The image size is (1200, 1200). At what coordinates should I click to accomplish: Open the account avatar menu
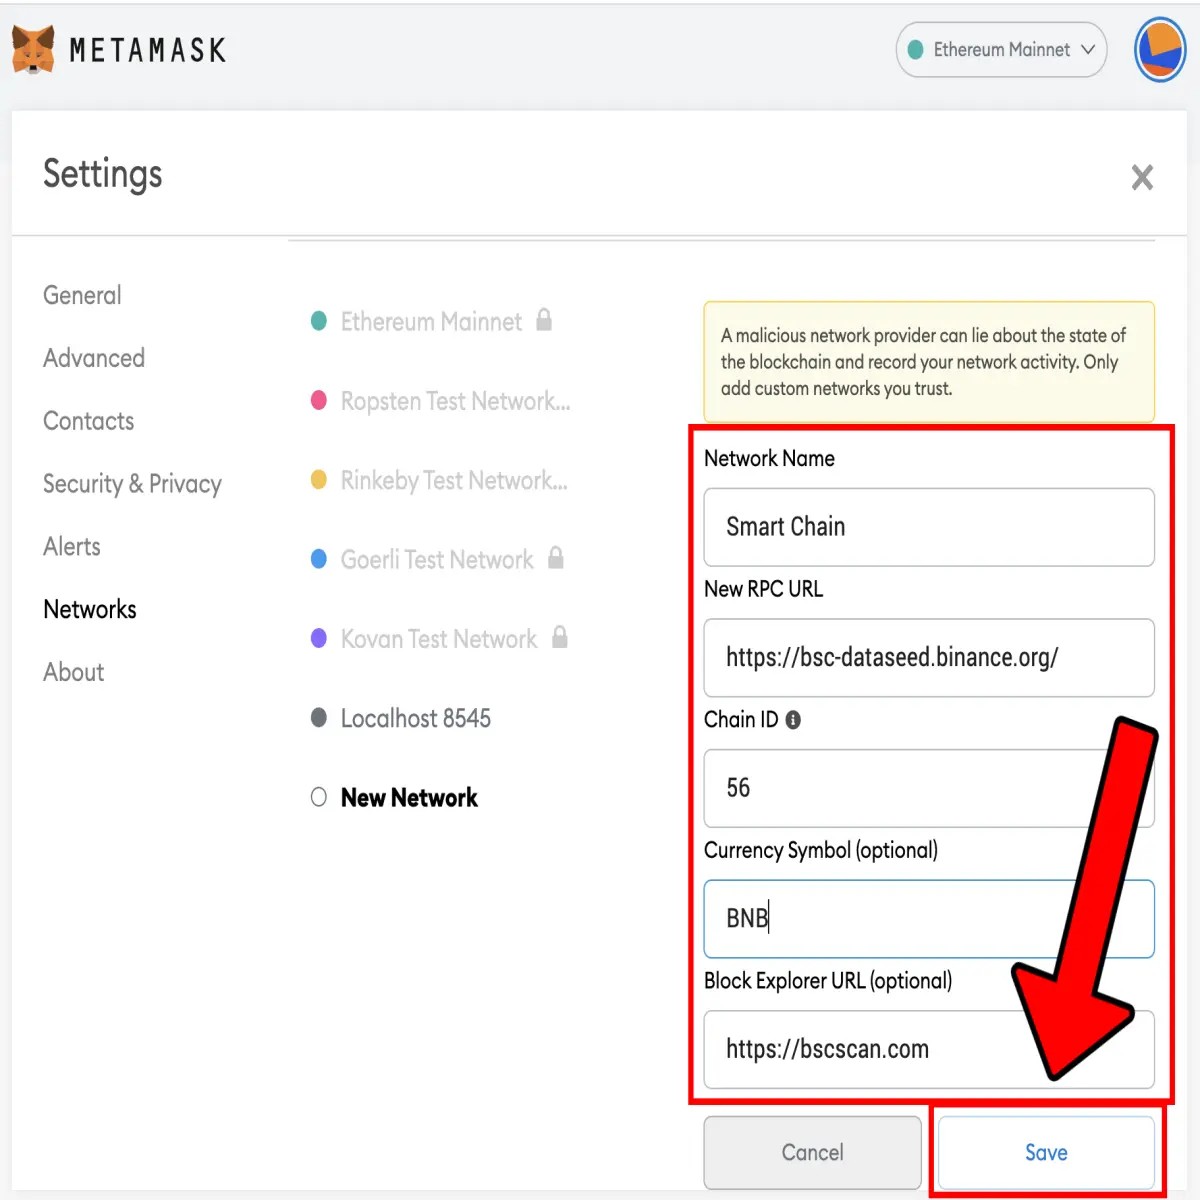[1160, 49]
